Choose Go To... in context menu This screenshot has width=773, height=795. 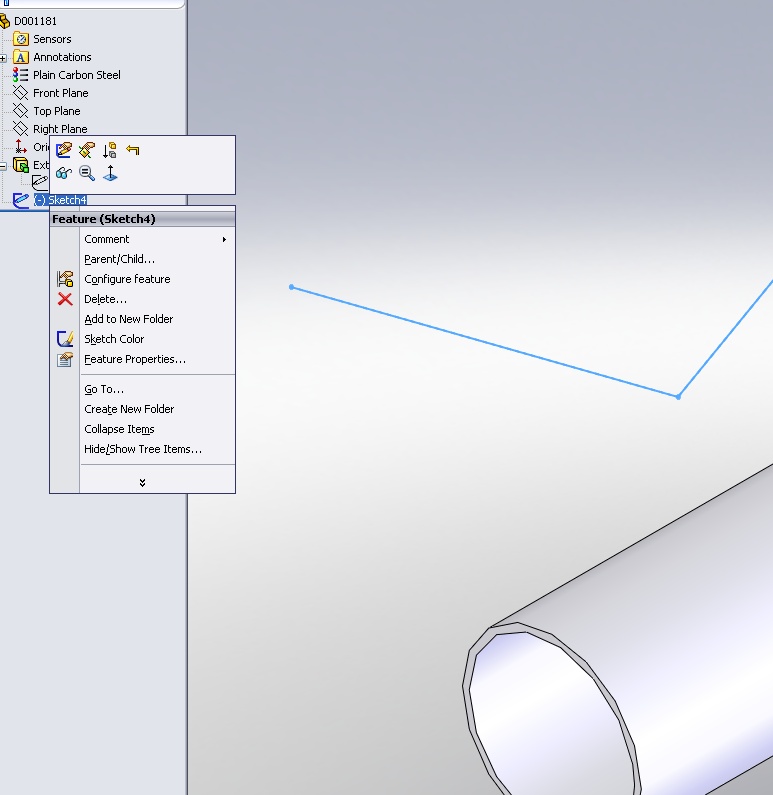point(104,389)
